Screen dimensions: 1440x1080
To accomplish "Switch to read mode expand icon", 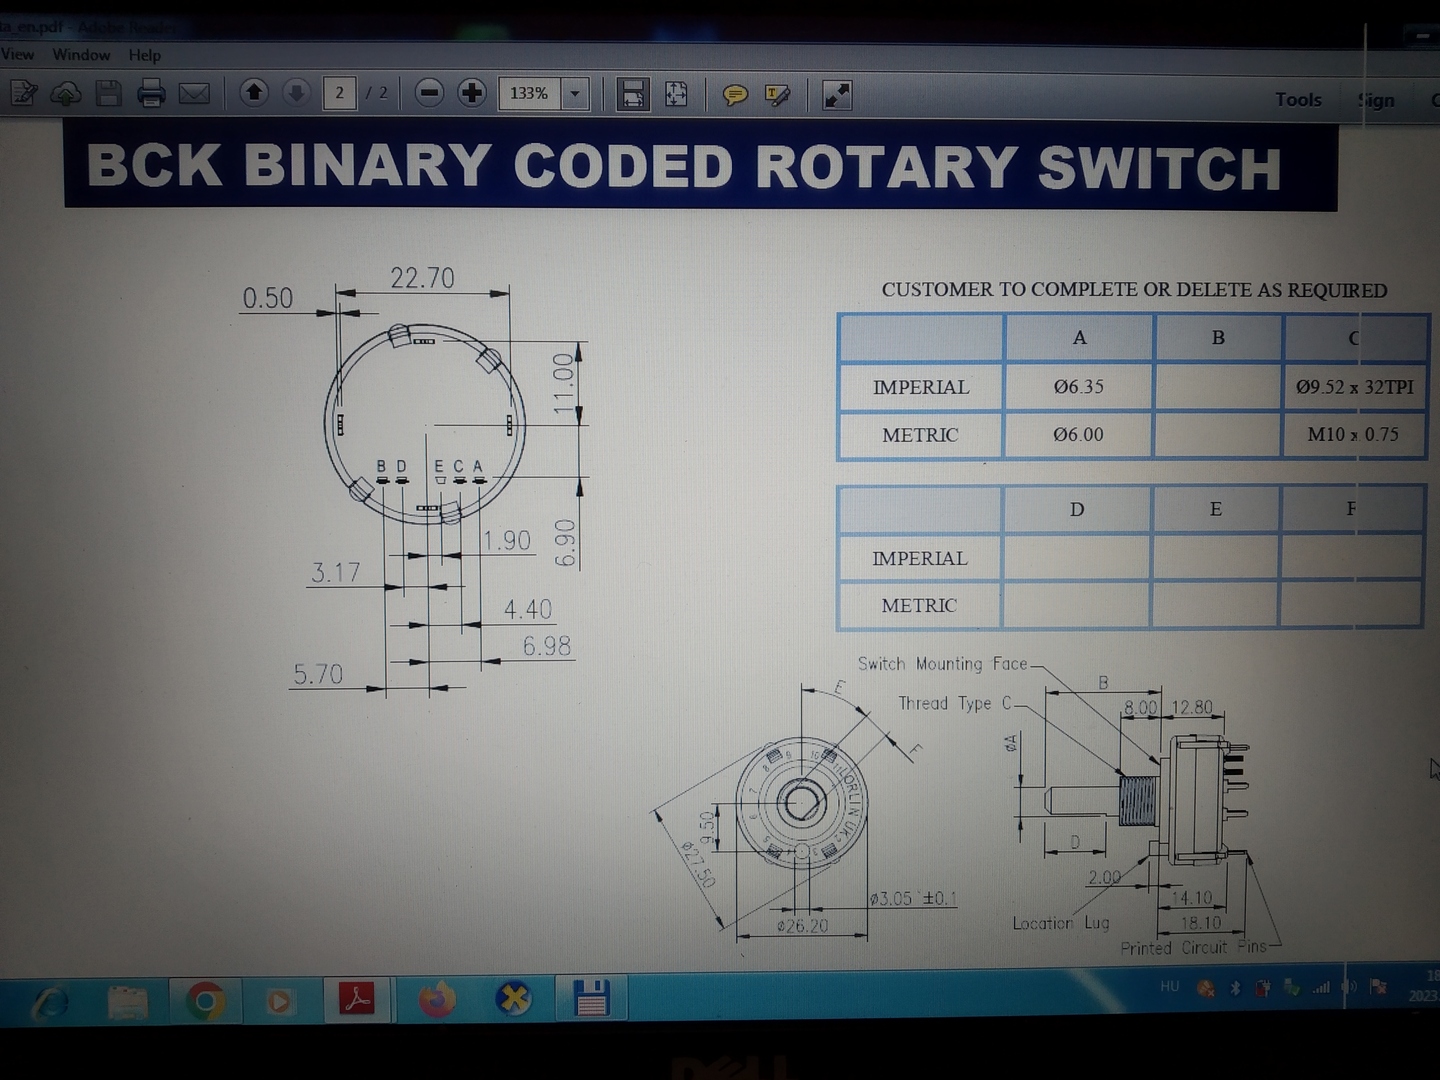I will [x=836, y=95].
